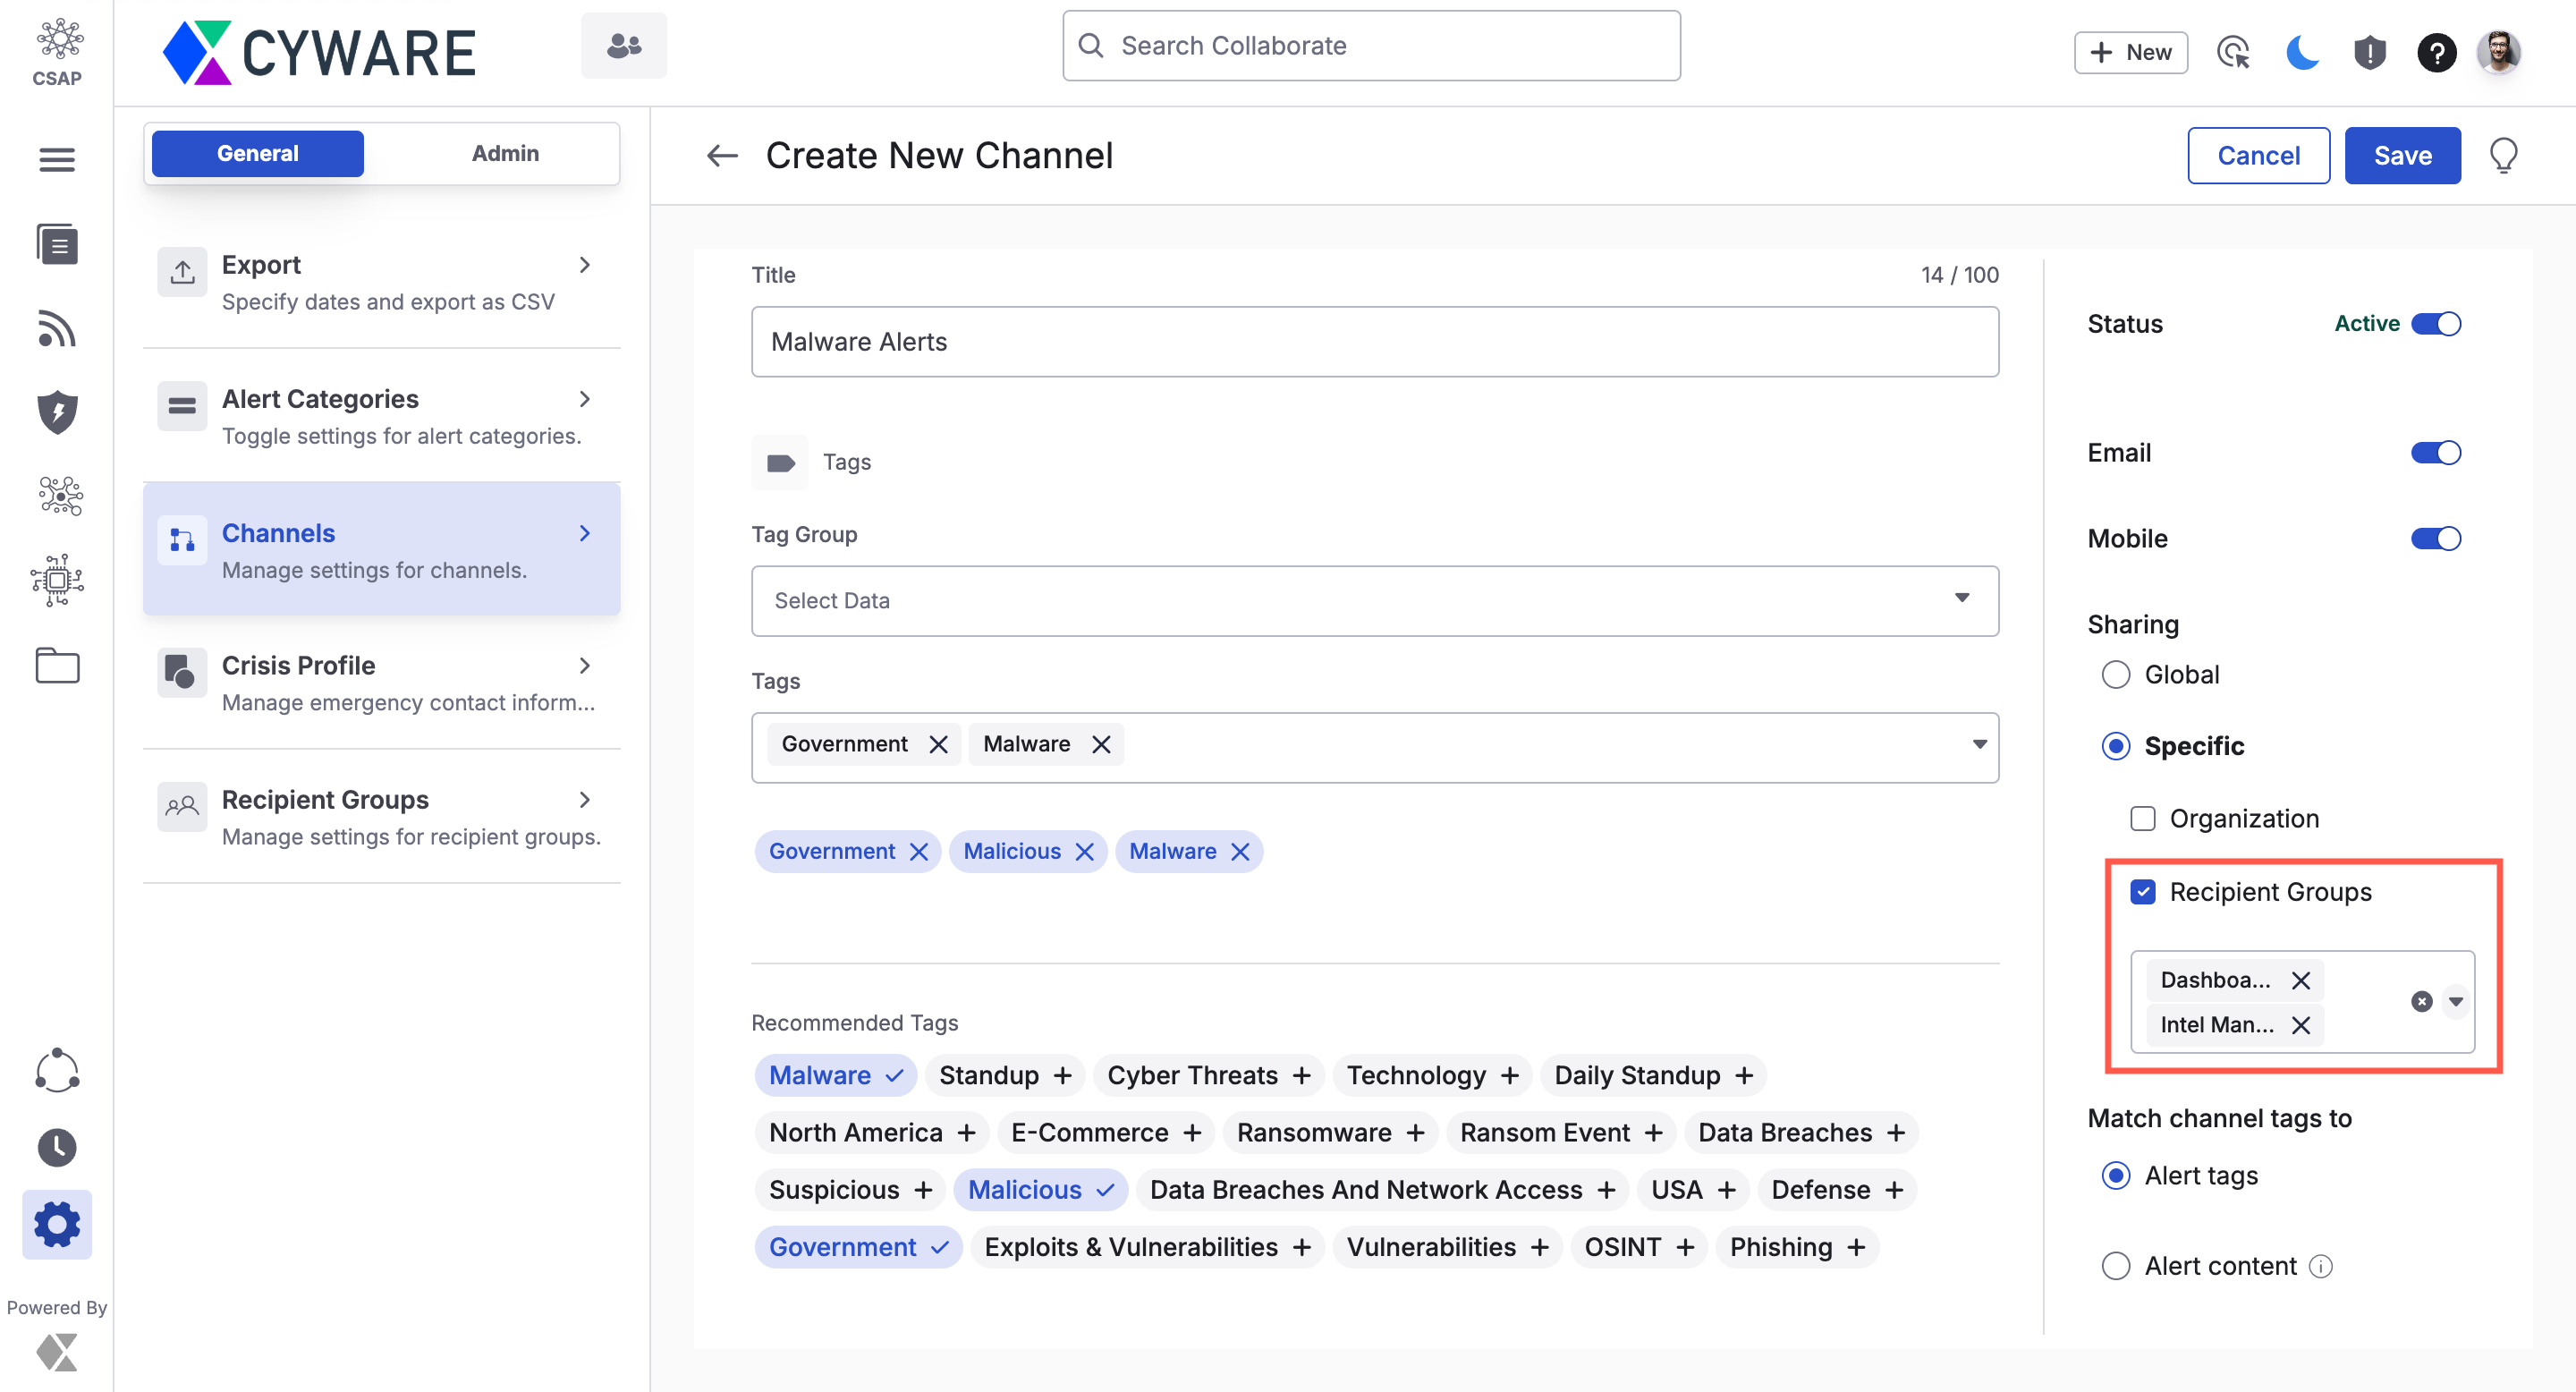Expand the Recipient Groups selection dropdown

pyautogui.click(x=2456, y=1001)
